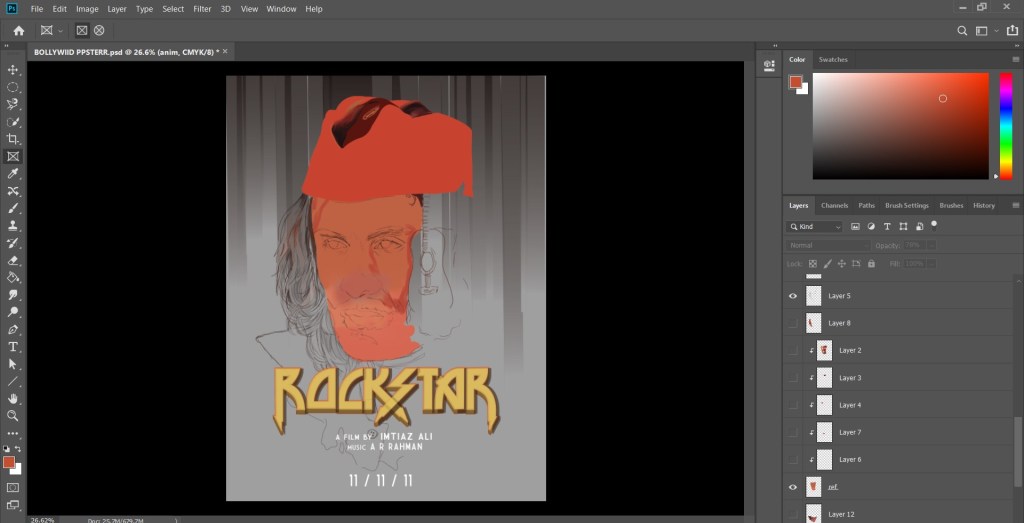
Task: Select Layer 2 thumbnail in Layers panel
Action: 824,351
